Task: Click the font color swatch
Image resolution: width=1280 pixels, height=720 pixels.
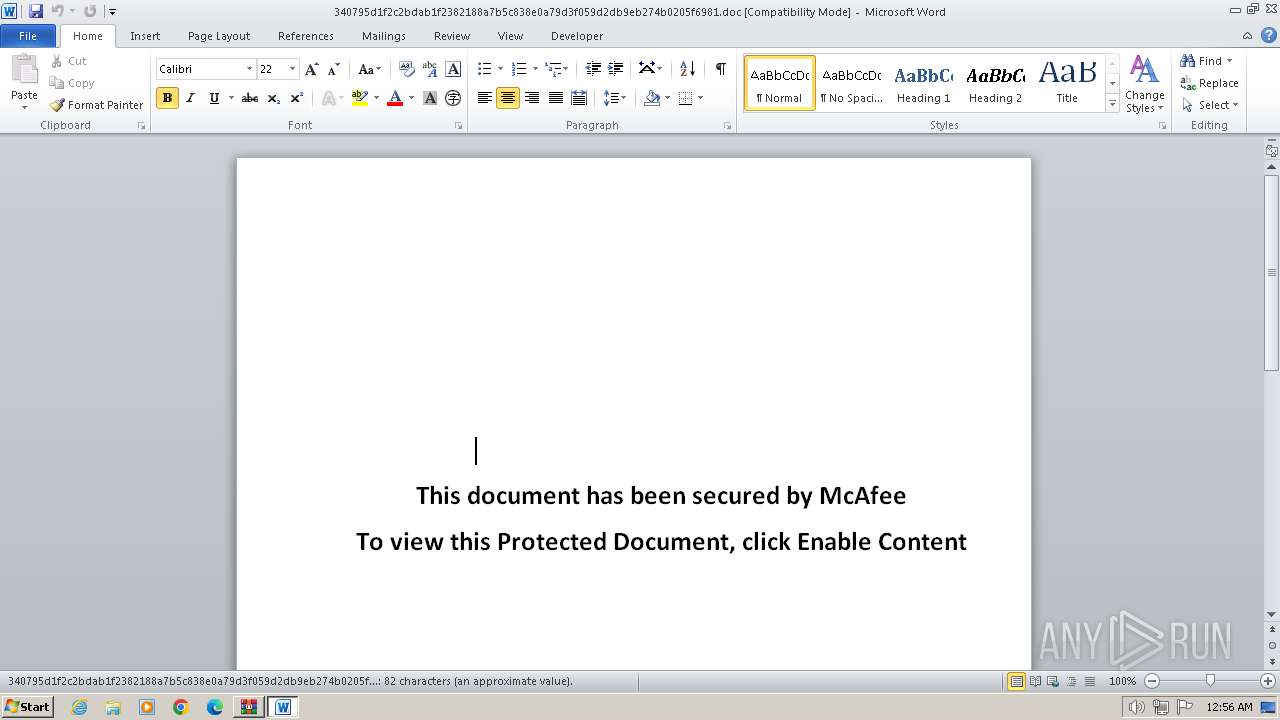Action: (x=395, y=98)
